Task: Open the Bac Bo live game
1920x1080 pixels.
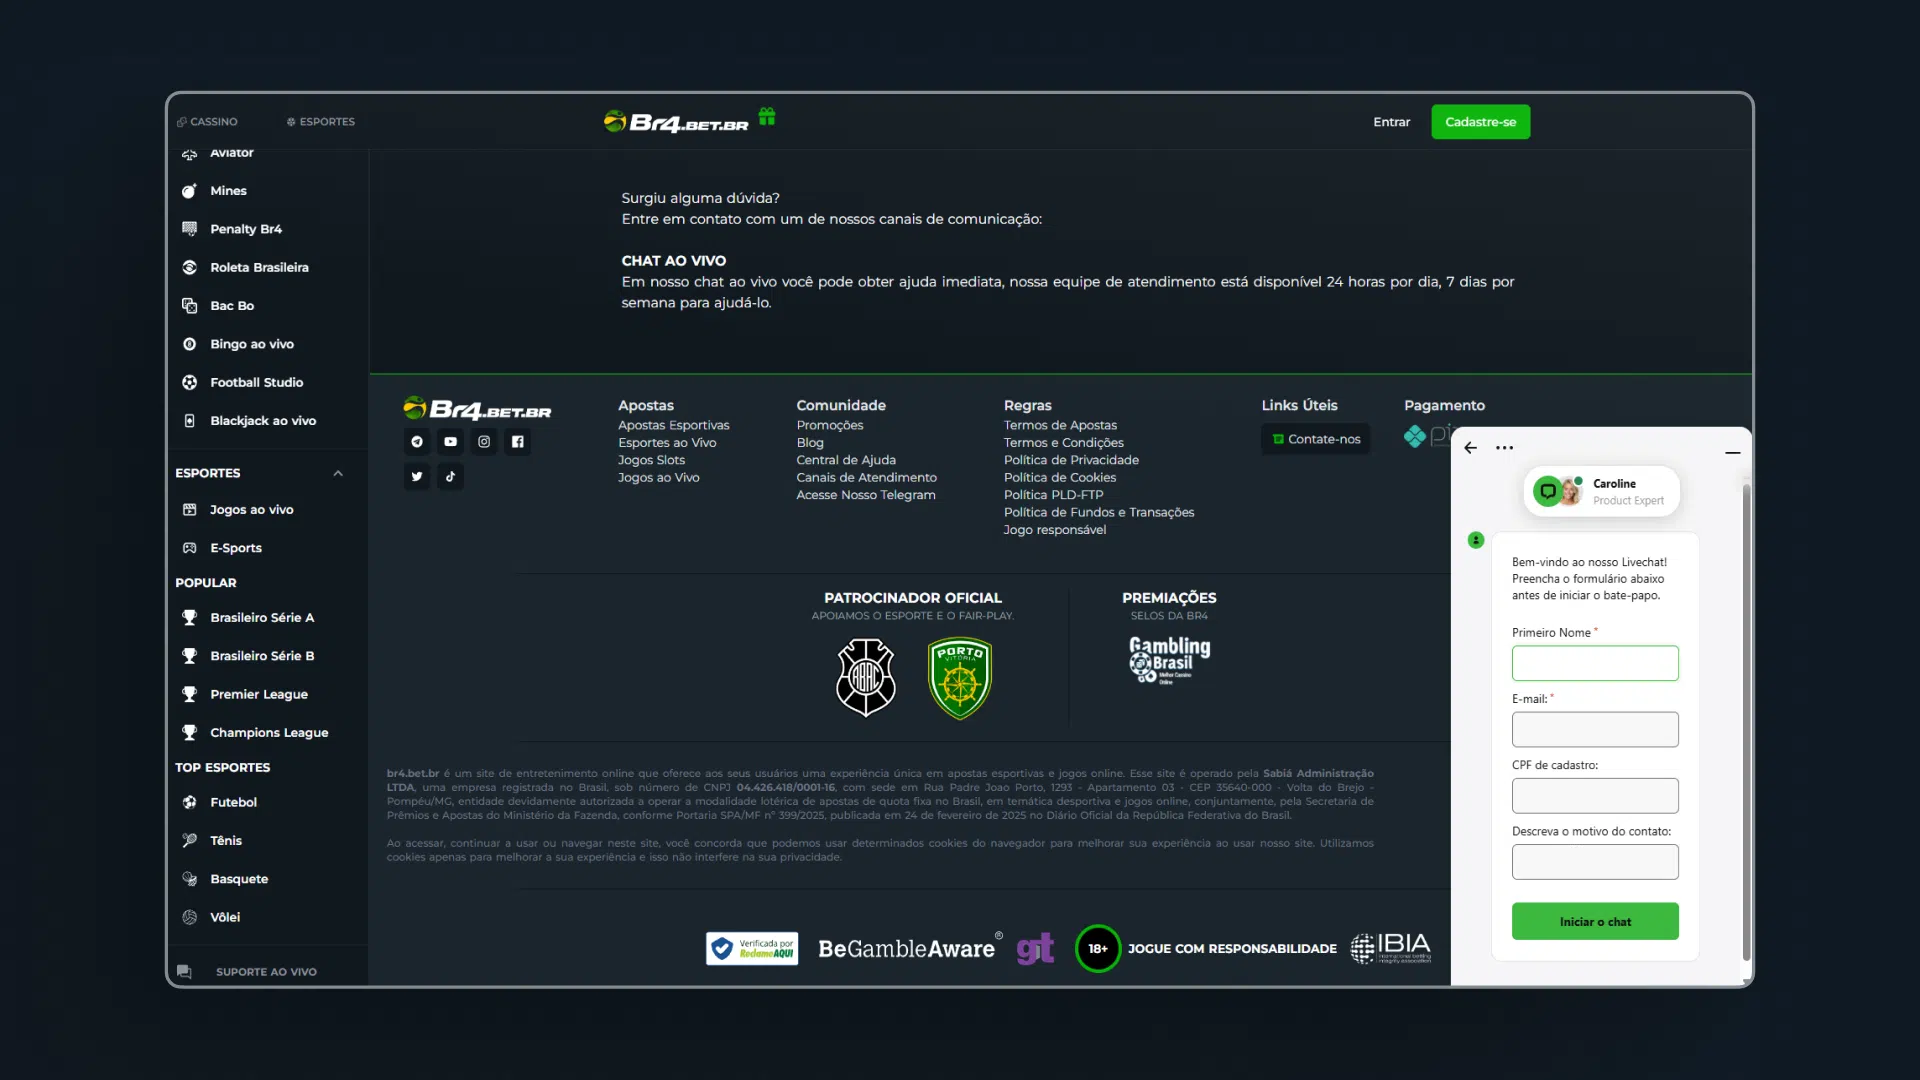Action: (x=230, y=305)
